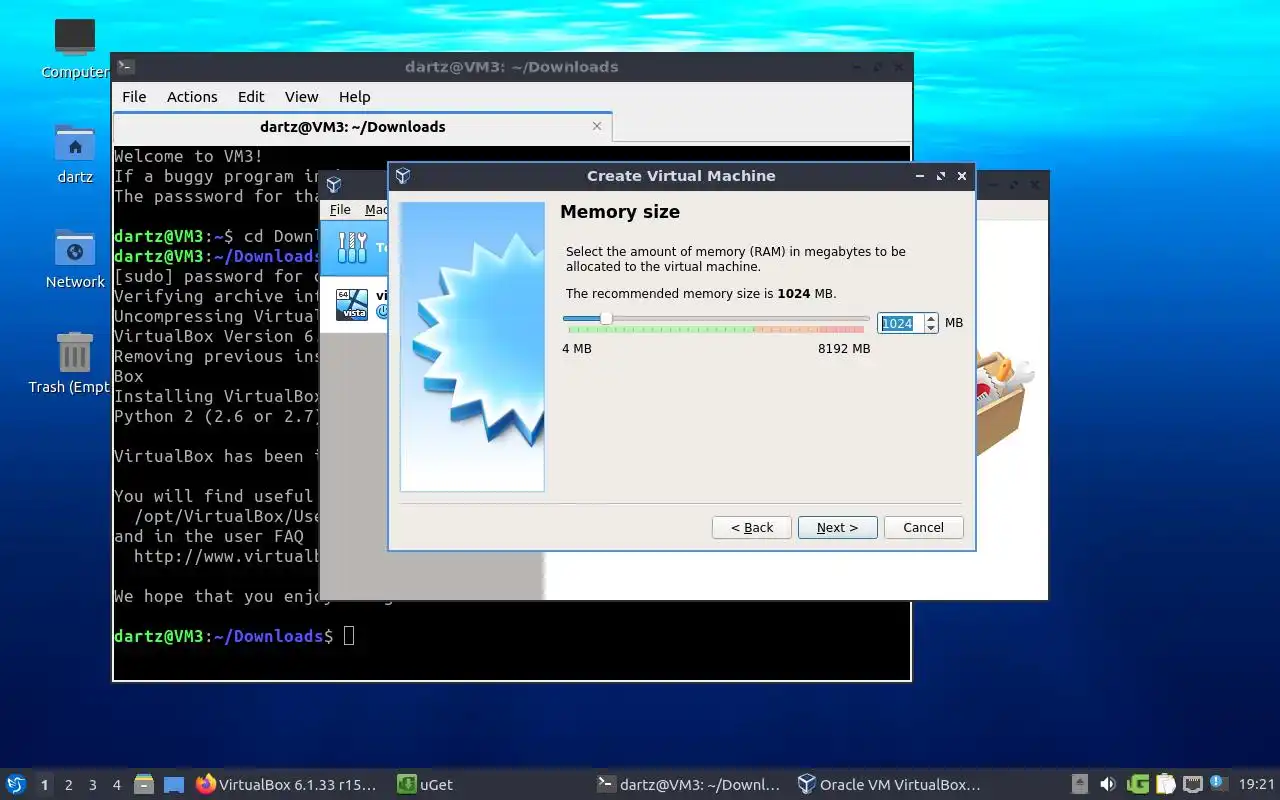Open File menu in VirtualBox Manager window
The height and width of the screenshot is (800, 1280).
(340, 210)
